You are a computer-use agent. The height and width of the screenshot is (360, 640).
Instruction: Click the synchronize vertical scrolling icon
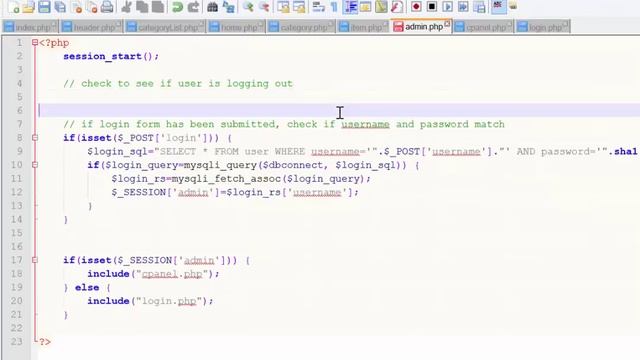(x=283, y=7)
